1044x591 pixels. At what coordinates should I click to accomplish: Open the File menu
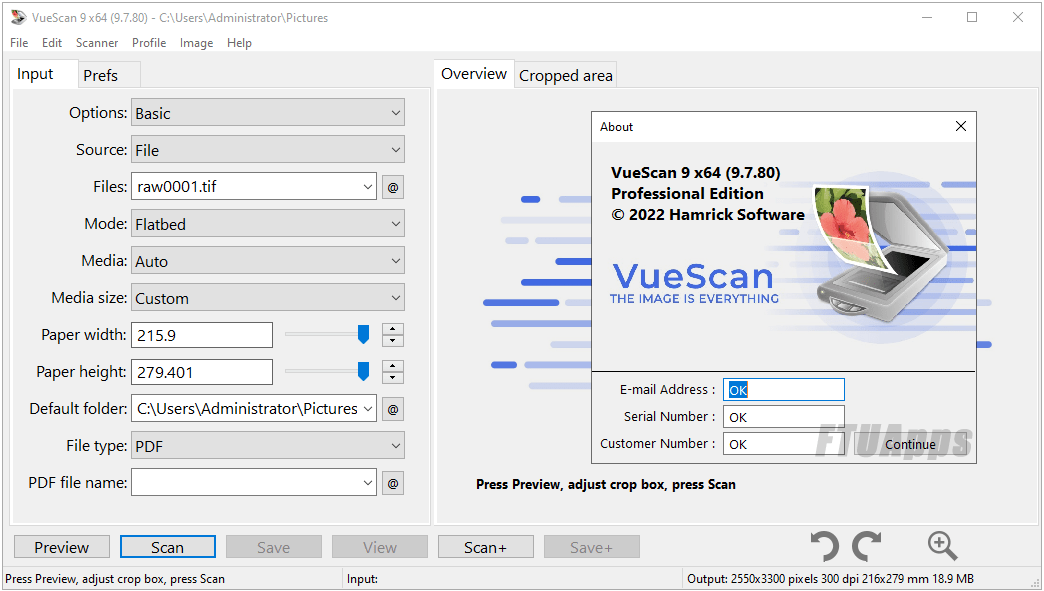pyautogui.click(x=19, y=43)
